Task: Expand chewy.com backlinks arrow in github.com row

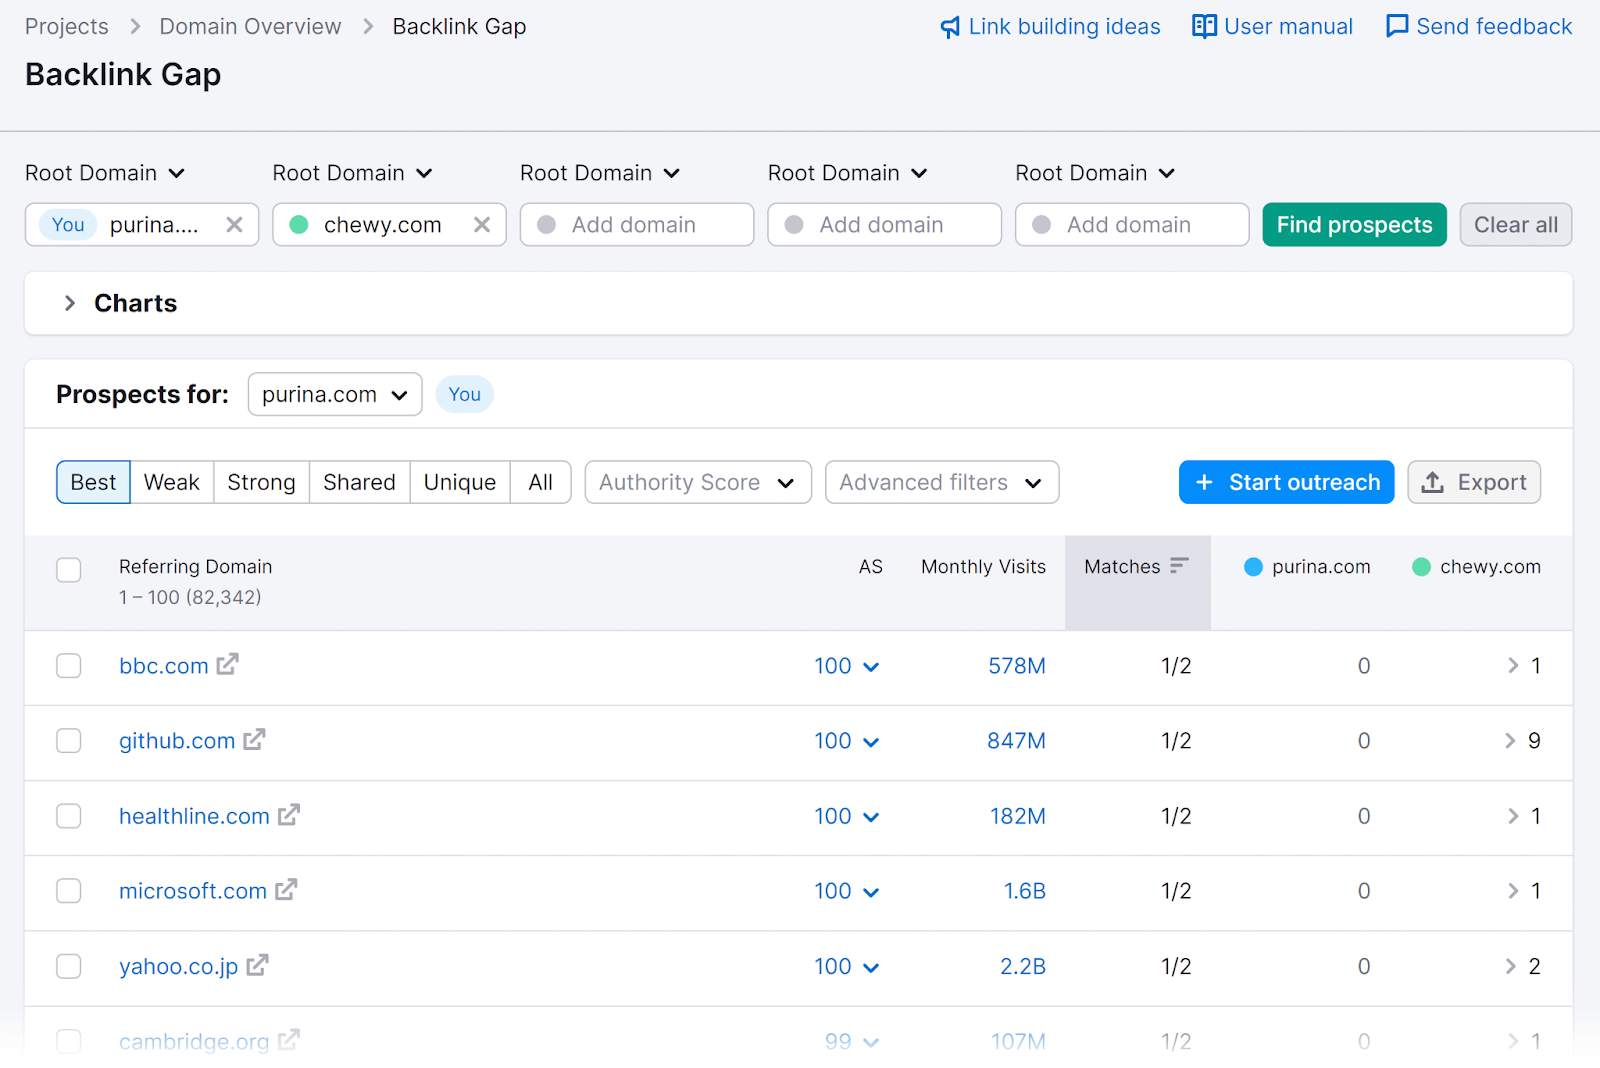Action: tap(1510, 741)
